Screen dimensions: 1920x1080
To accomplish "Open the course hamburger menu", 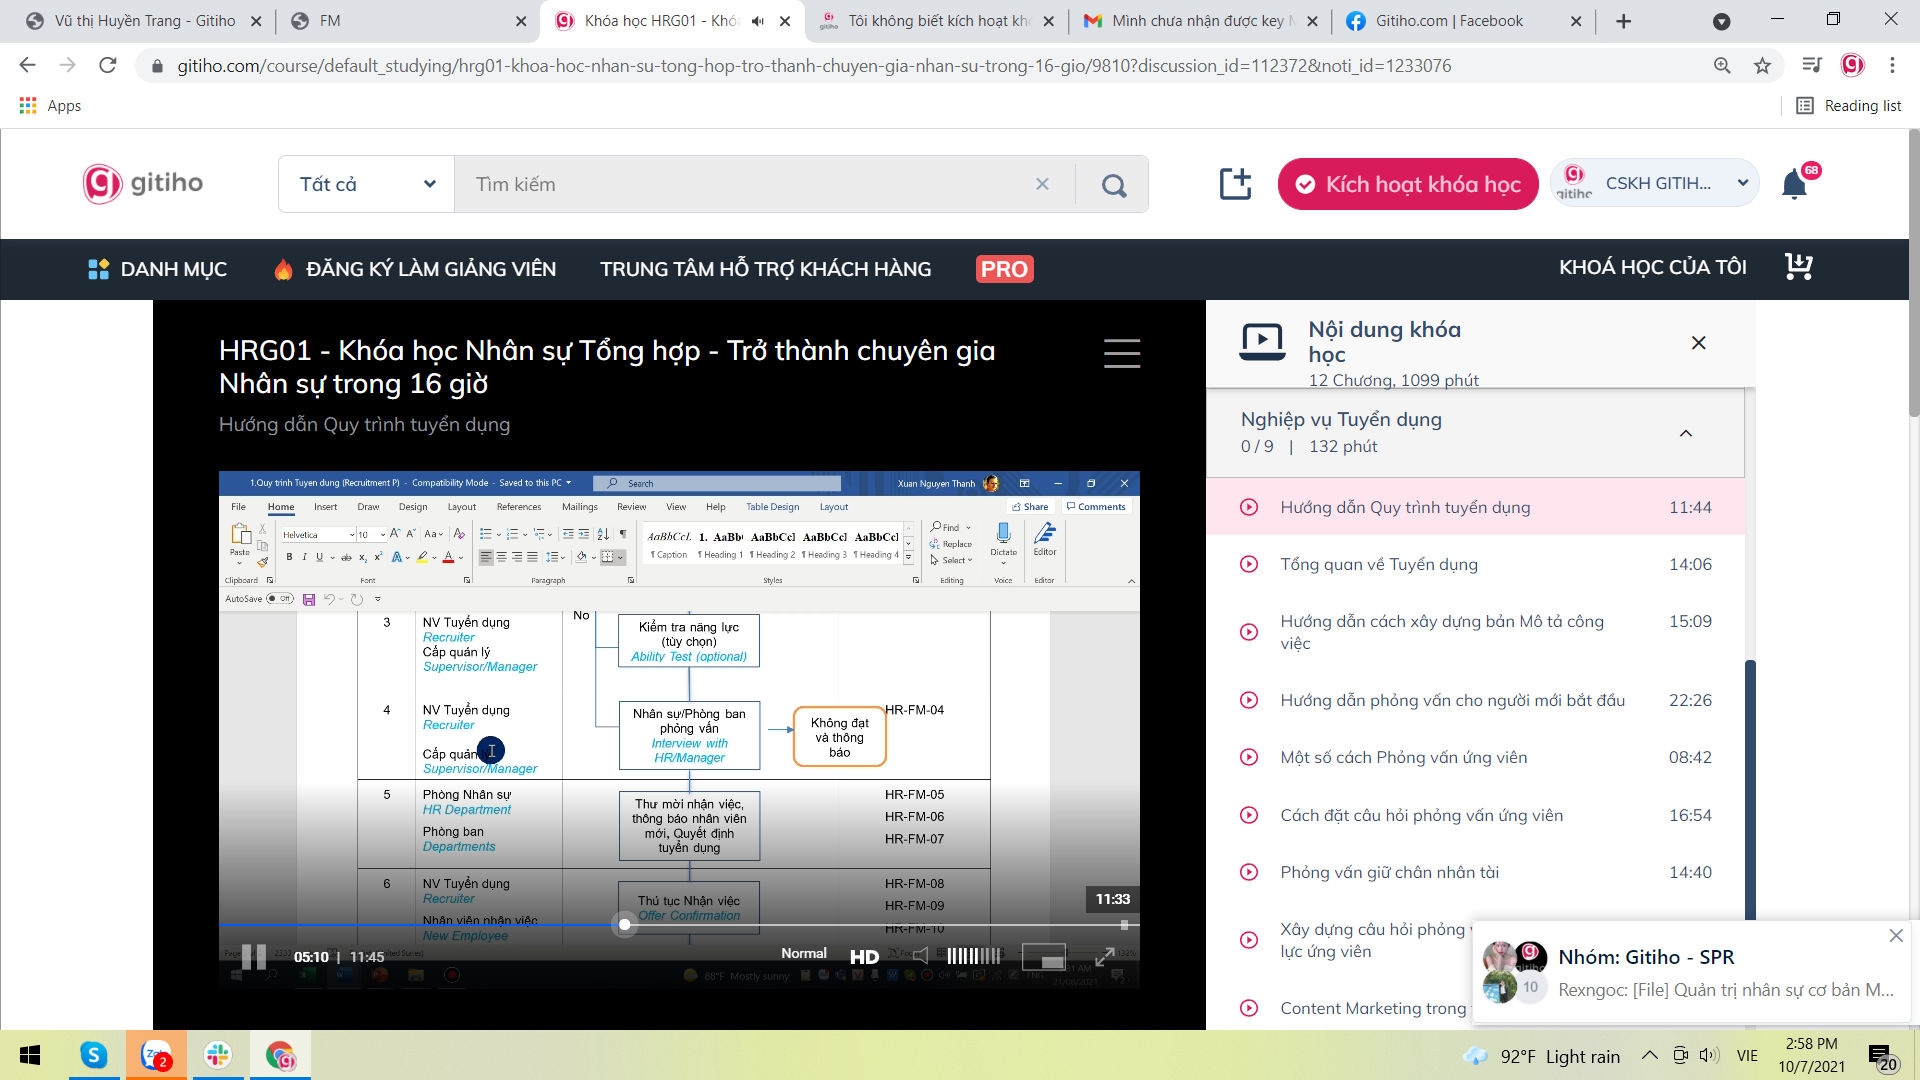I will click(x=1121, y=353).
